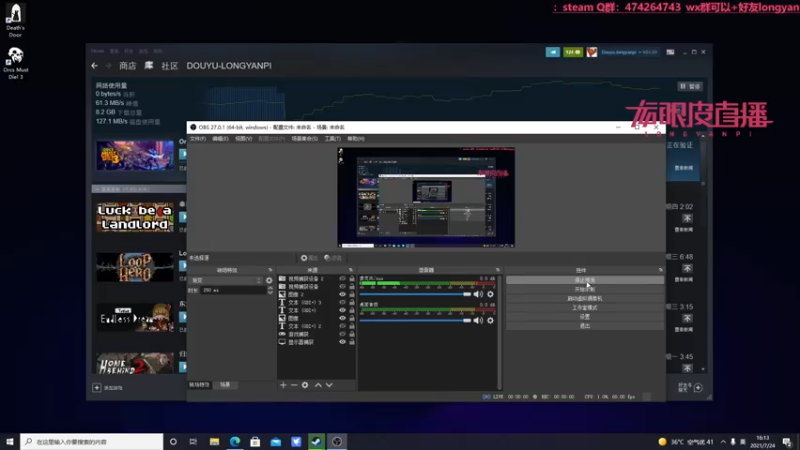Click the 属性 properties gear in source toolbar

coord(309,258)
